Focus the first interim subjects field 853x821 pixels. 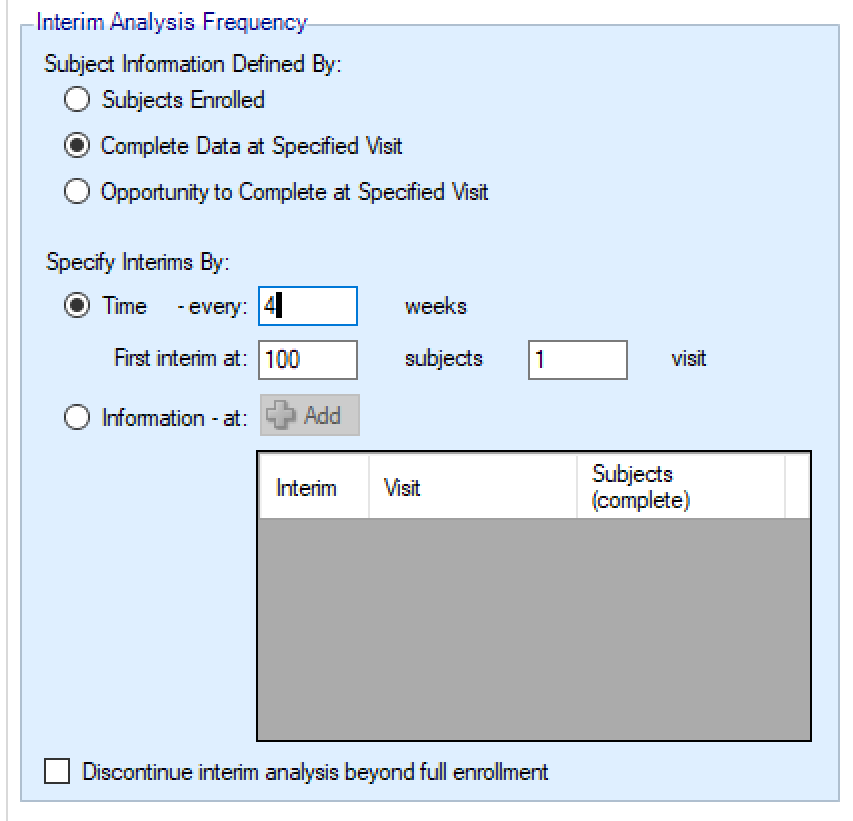click(307, 360)
